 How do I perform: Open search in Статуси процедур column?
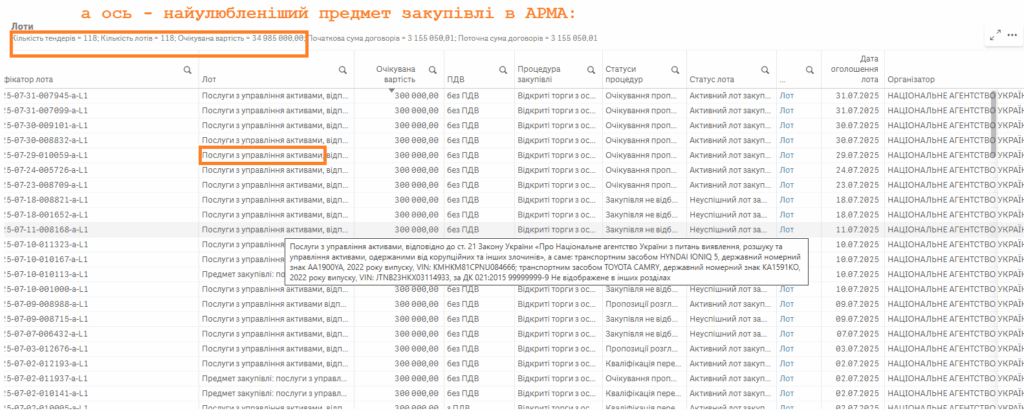click(x=674, y=70)
